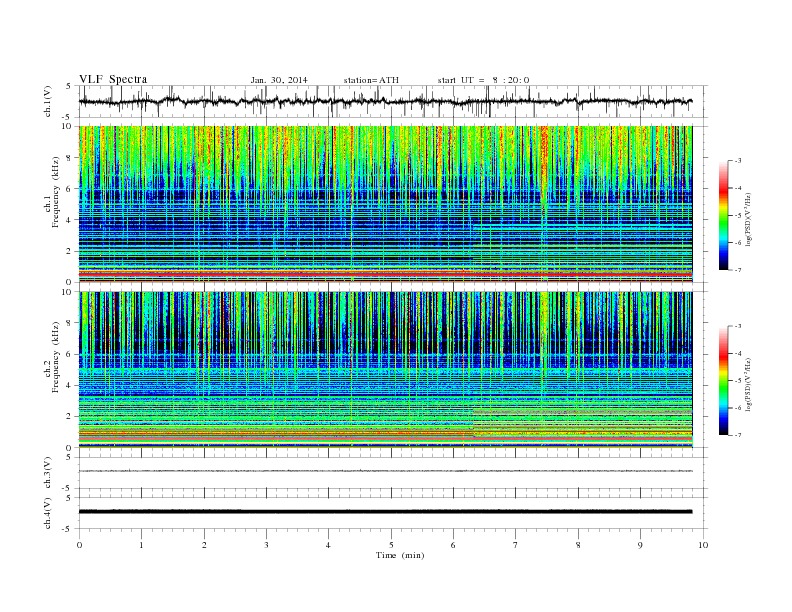Screen dimensions: 792x612
Task: Click inside the ch.1 spectrogram panel
Action: (x=385, y=204)
